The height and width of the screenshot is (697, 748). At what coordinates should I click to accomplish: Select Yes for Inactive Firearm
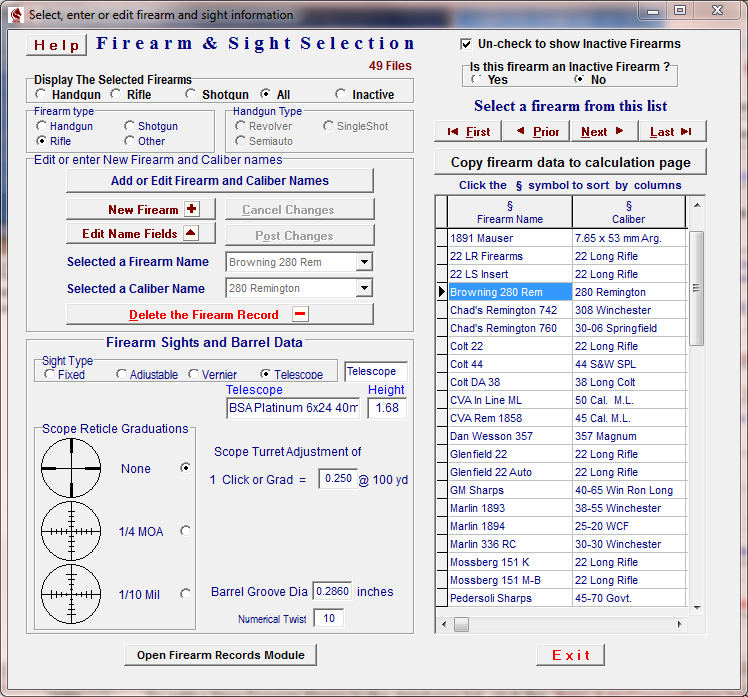click(476, 79)
